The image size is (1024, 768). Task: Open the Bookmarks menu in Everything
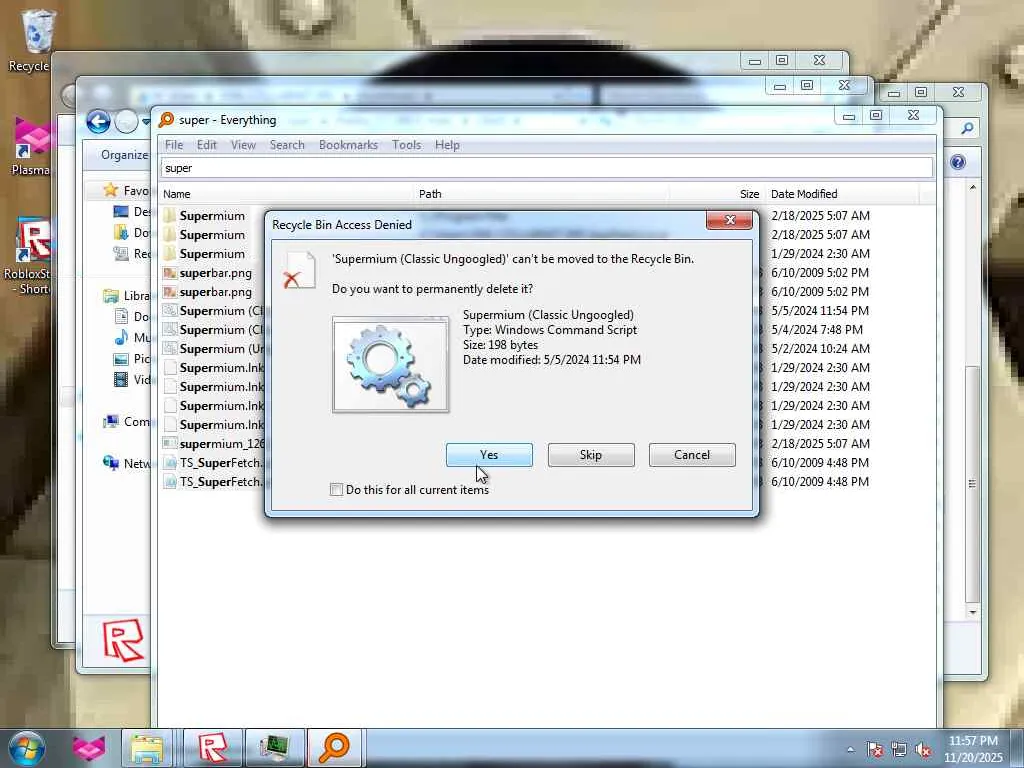(348, 145)
